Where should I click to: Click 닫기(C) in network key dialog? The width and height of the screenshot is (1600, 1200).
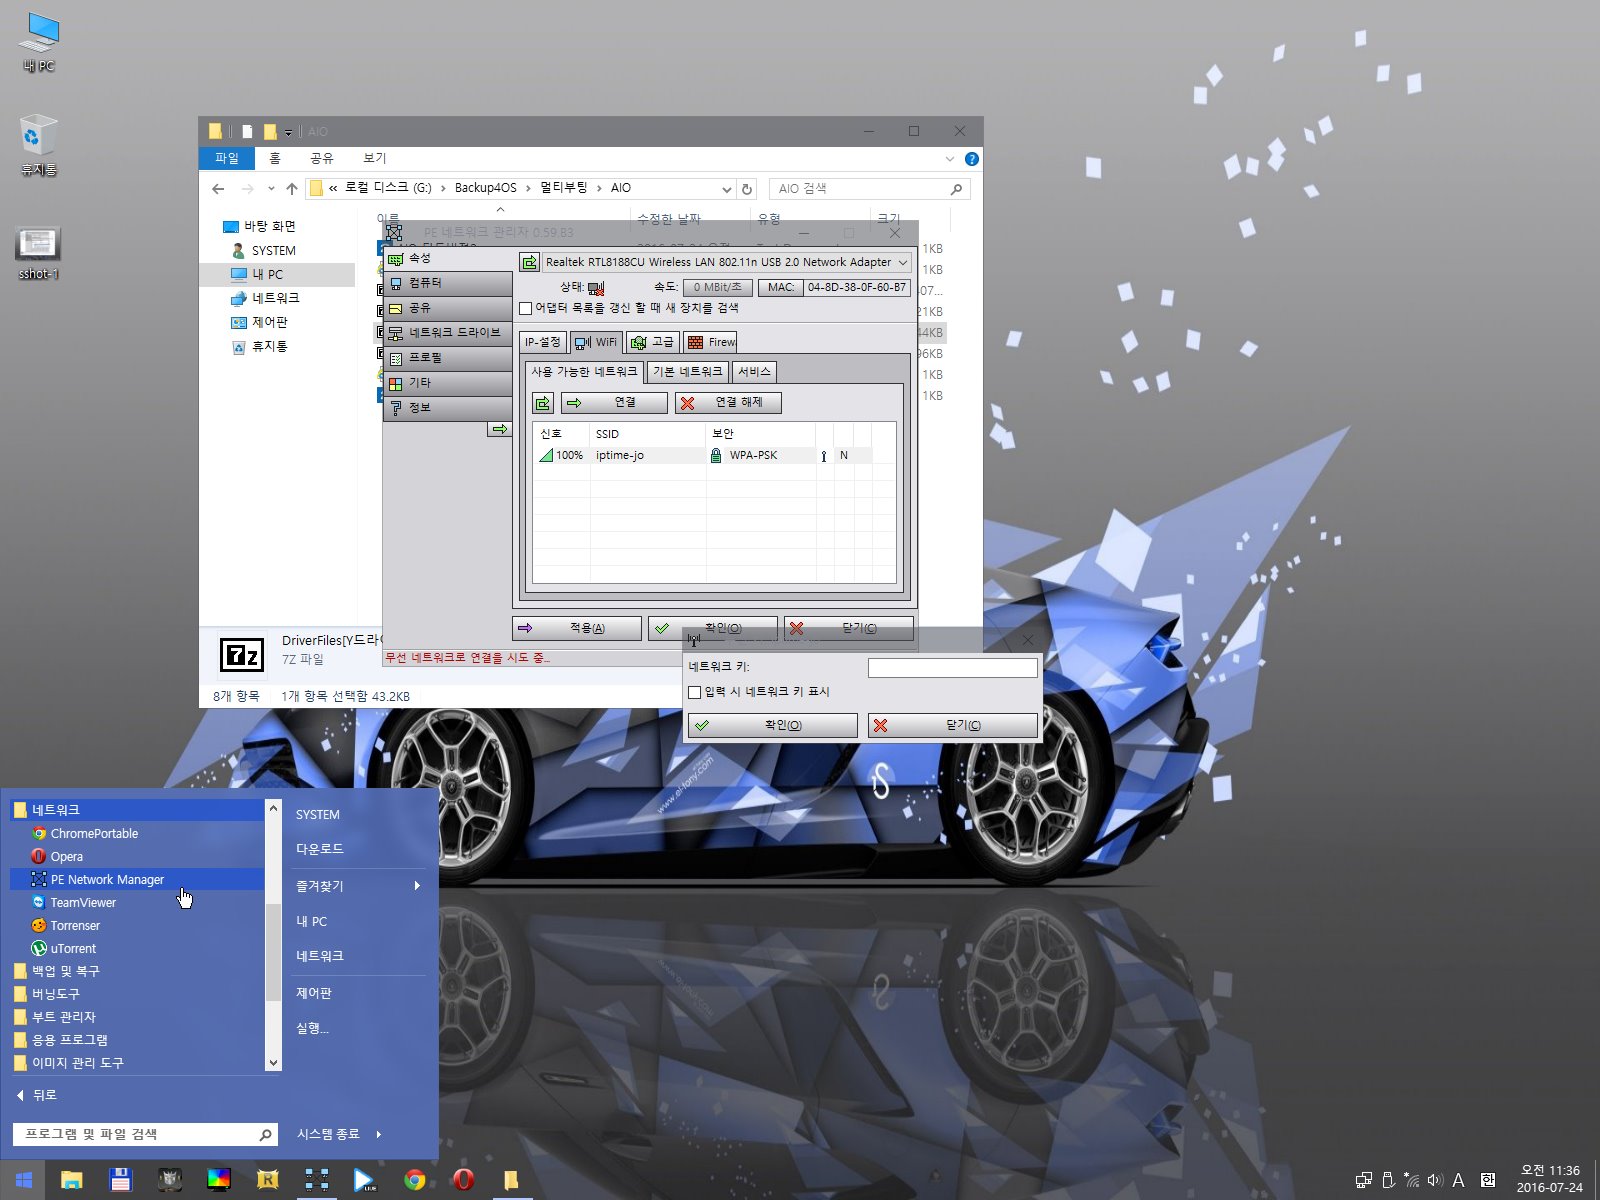click(952, 725)
